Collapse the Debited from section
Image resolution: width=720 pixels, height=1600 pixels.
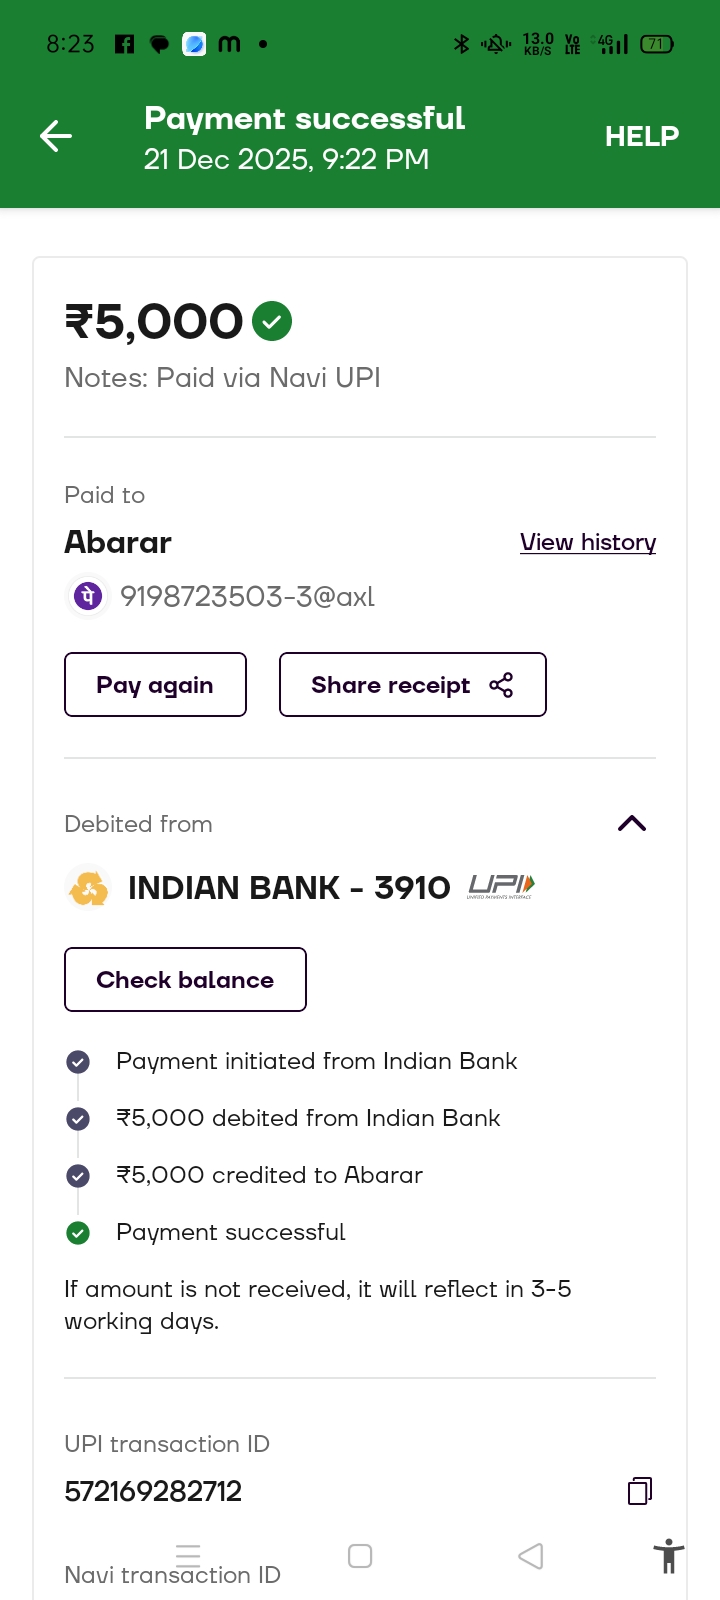coord(632,824)
